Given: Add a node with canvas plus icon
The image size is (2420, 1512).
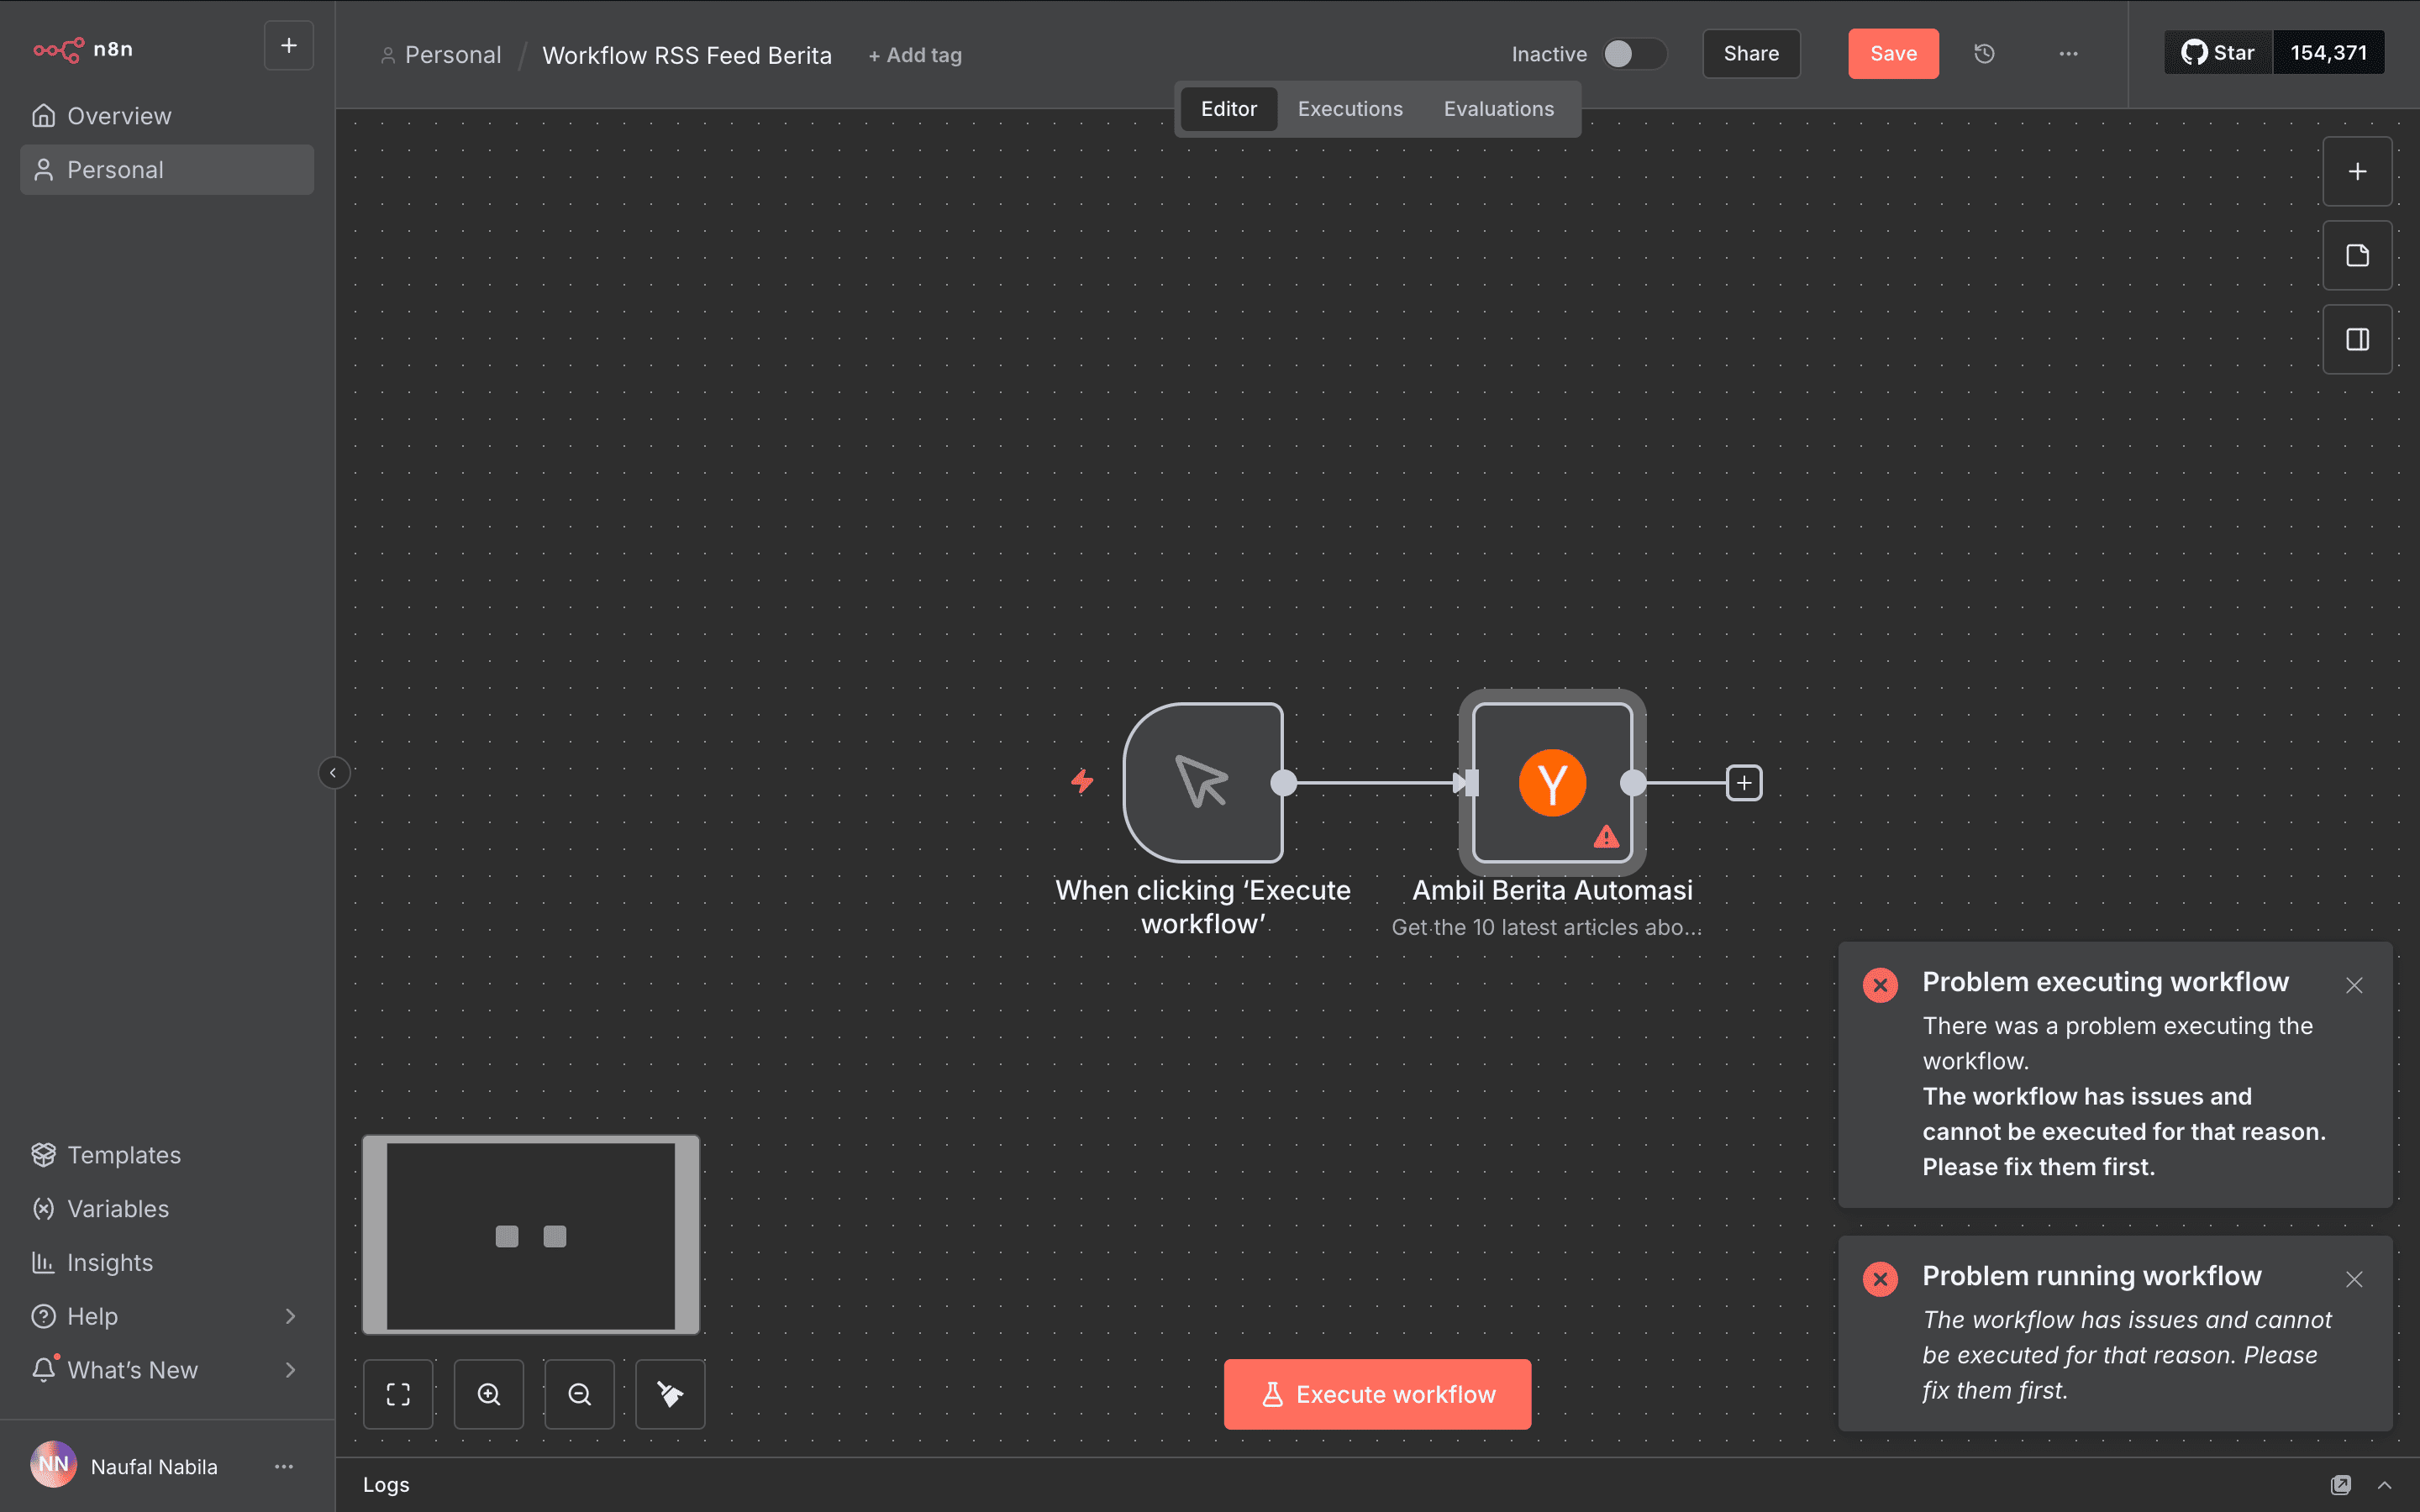Looking at the screenshot, I should (2357, 172).
